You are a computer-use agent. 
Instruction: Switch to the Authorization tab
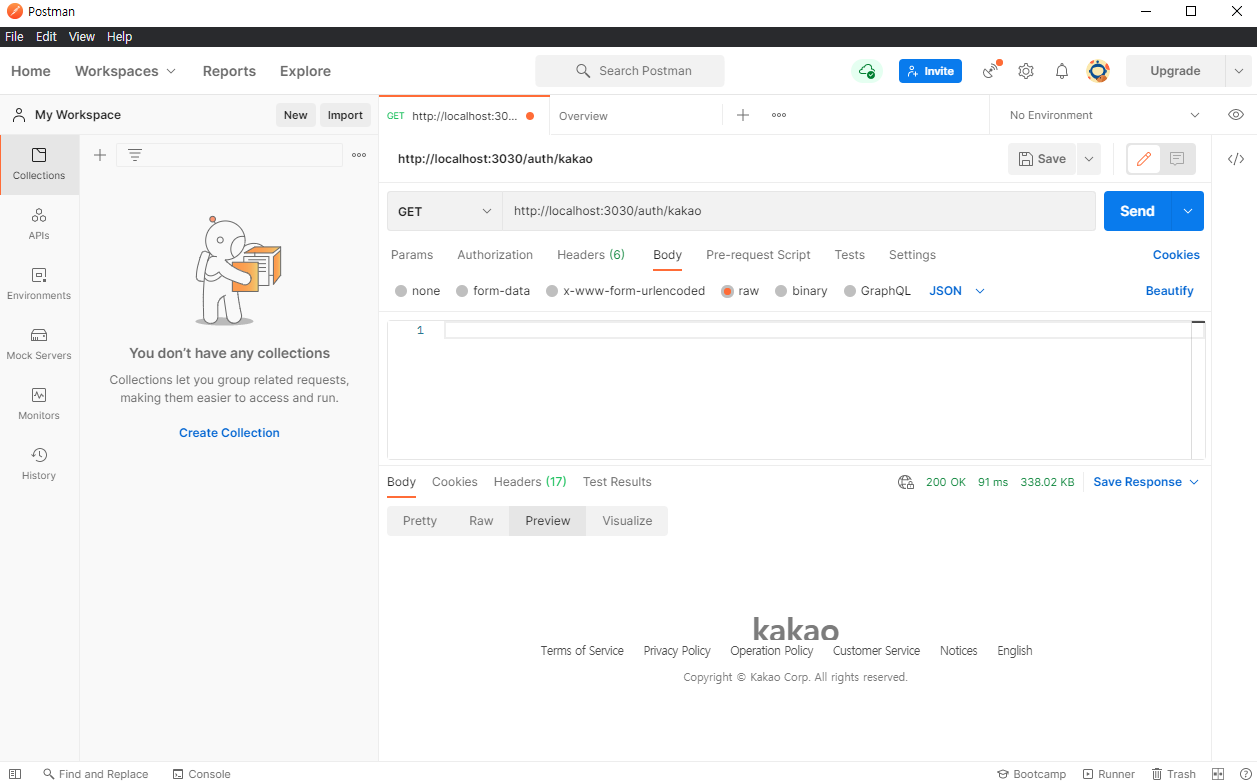coord(495,255)
